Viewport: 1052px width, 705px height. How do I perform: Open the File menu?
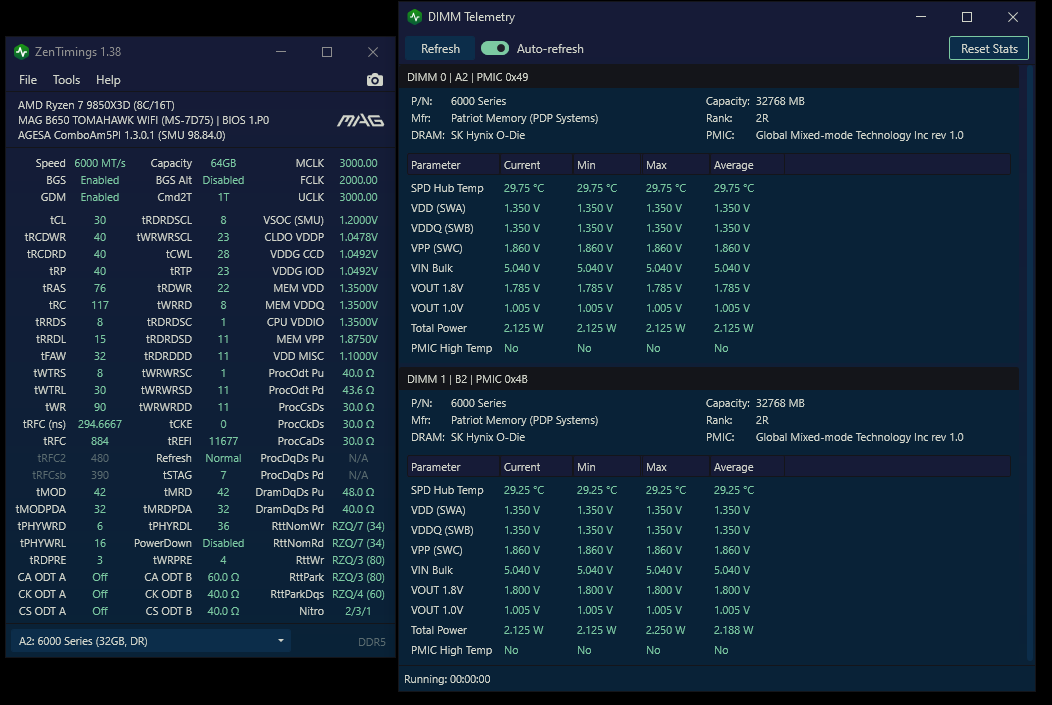28,80
